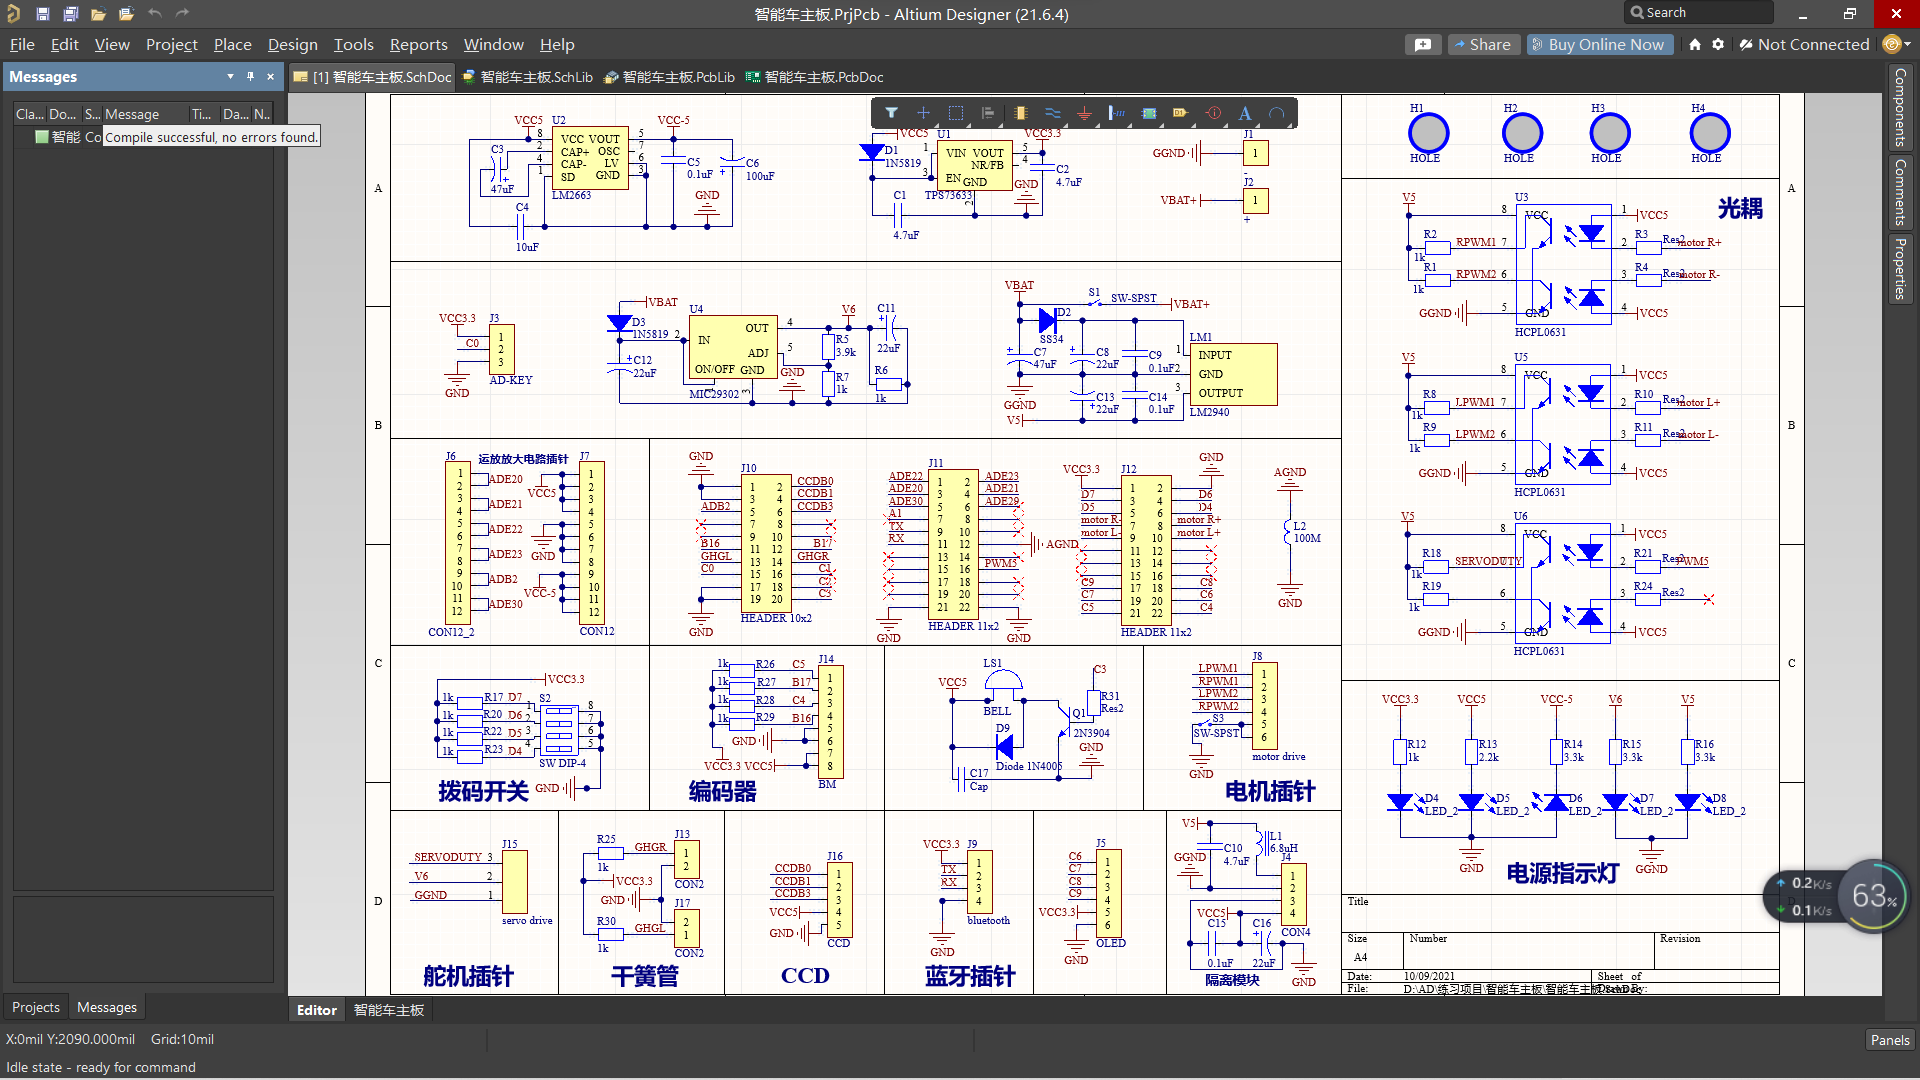Pin the Messages panel
1920x1080 pixels.
(250, 76)
